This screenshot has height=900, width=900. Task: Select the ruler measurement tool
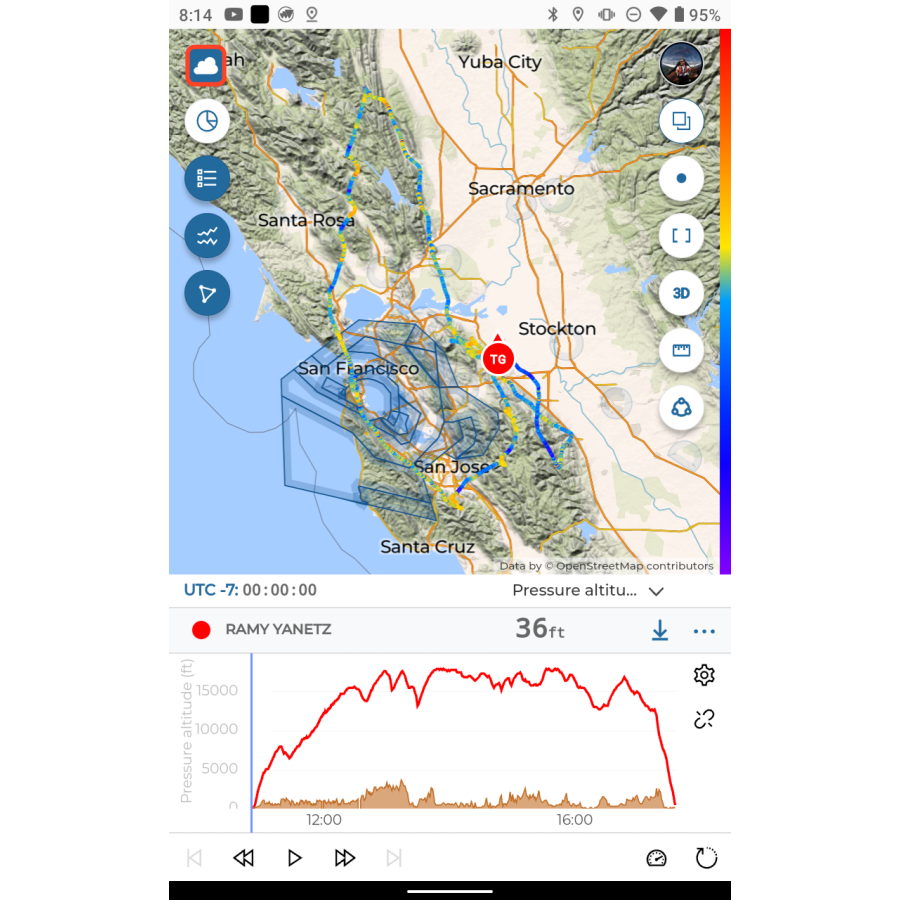click(681, 350)
